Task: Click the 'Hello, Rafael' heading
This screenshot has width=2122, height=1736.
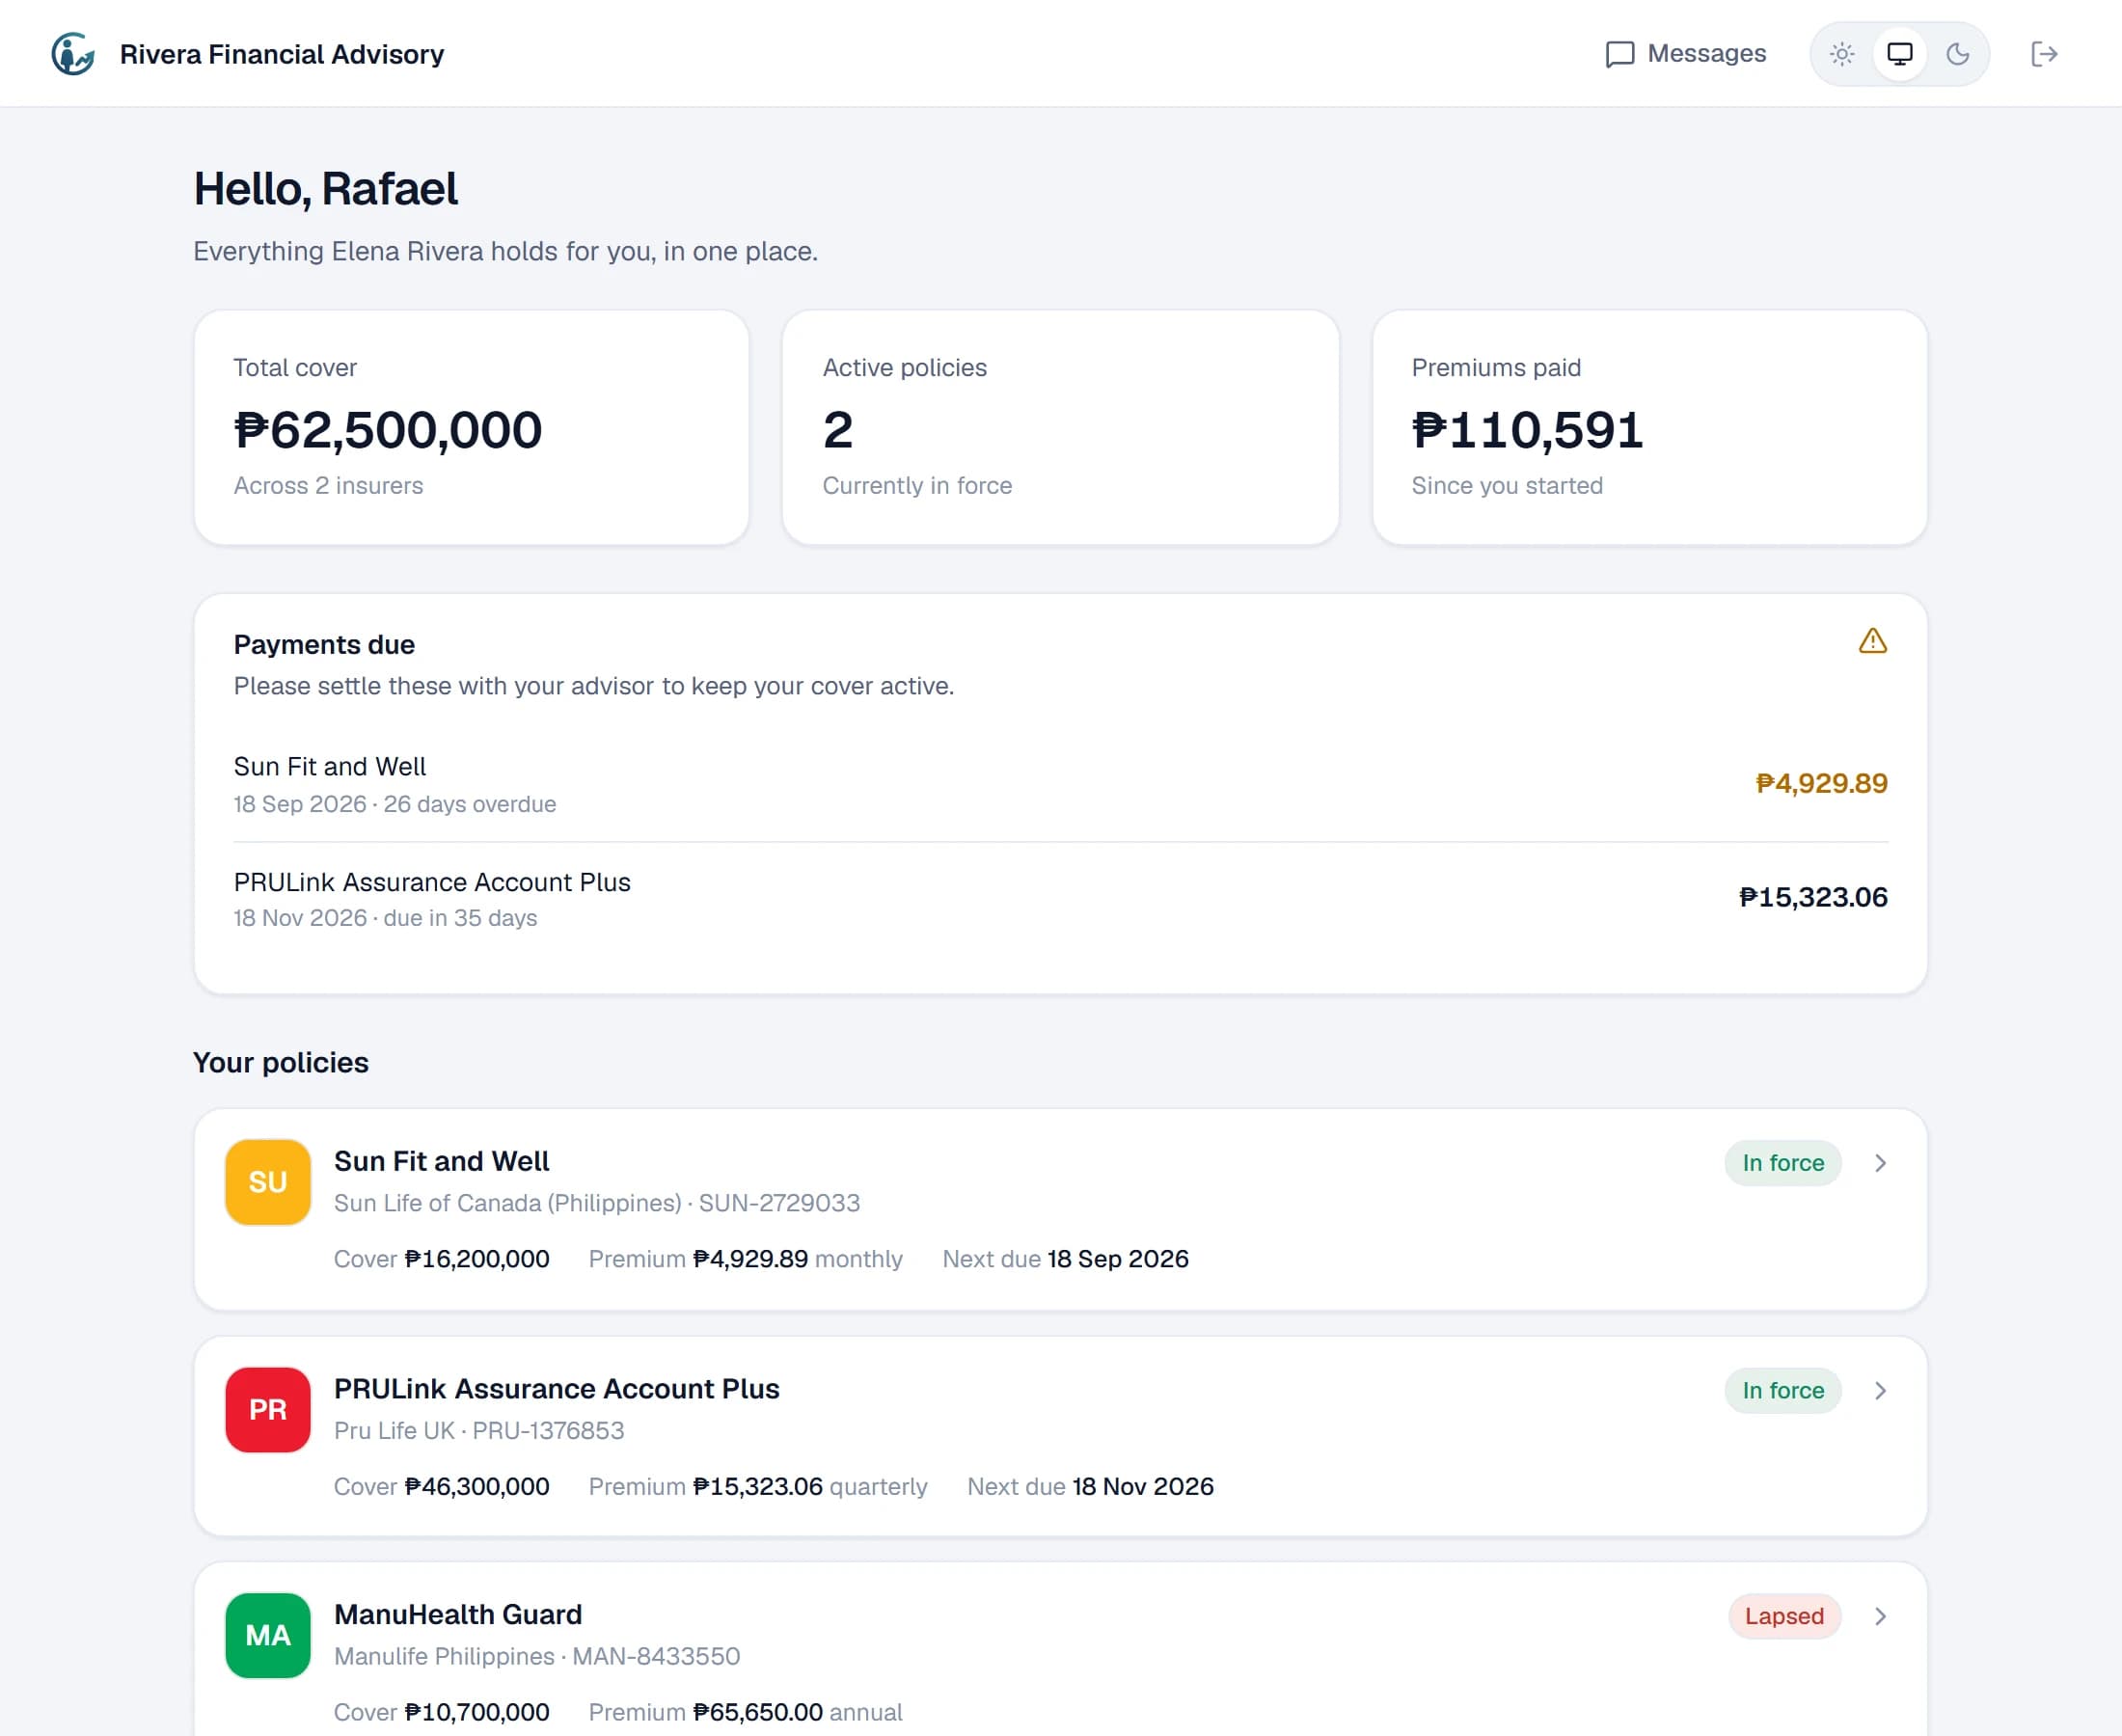Action: tap(326, 189)
